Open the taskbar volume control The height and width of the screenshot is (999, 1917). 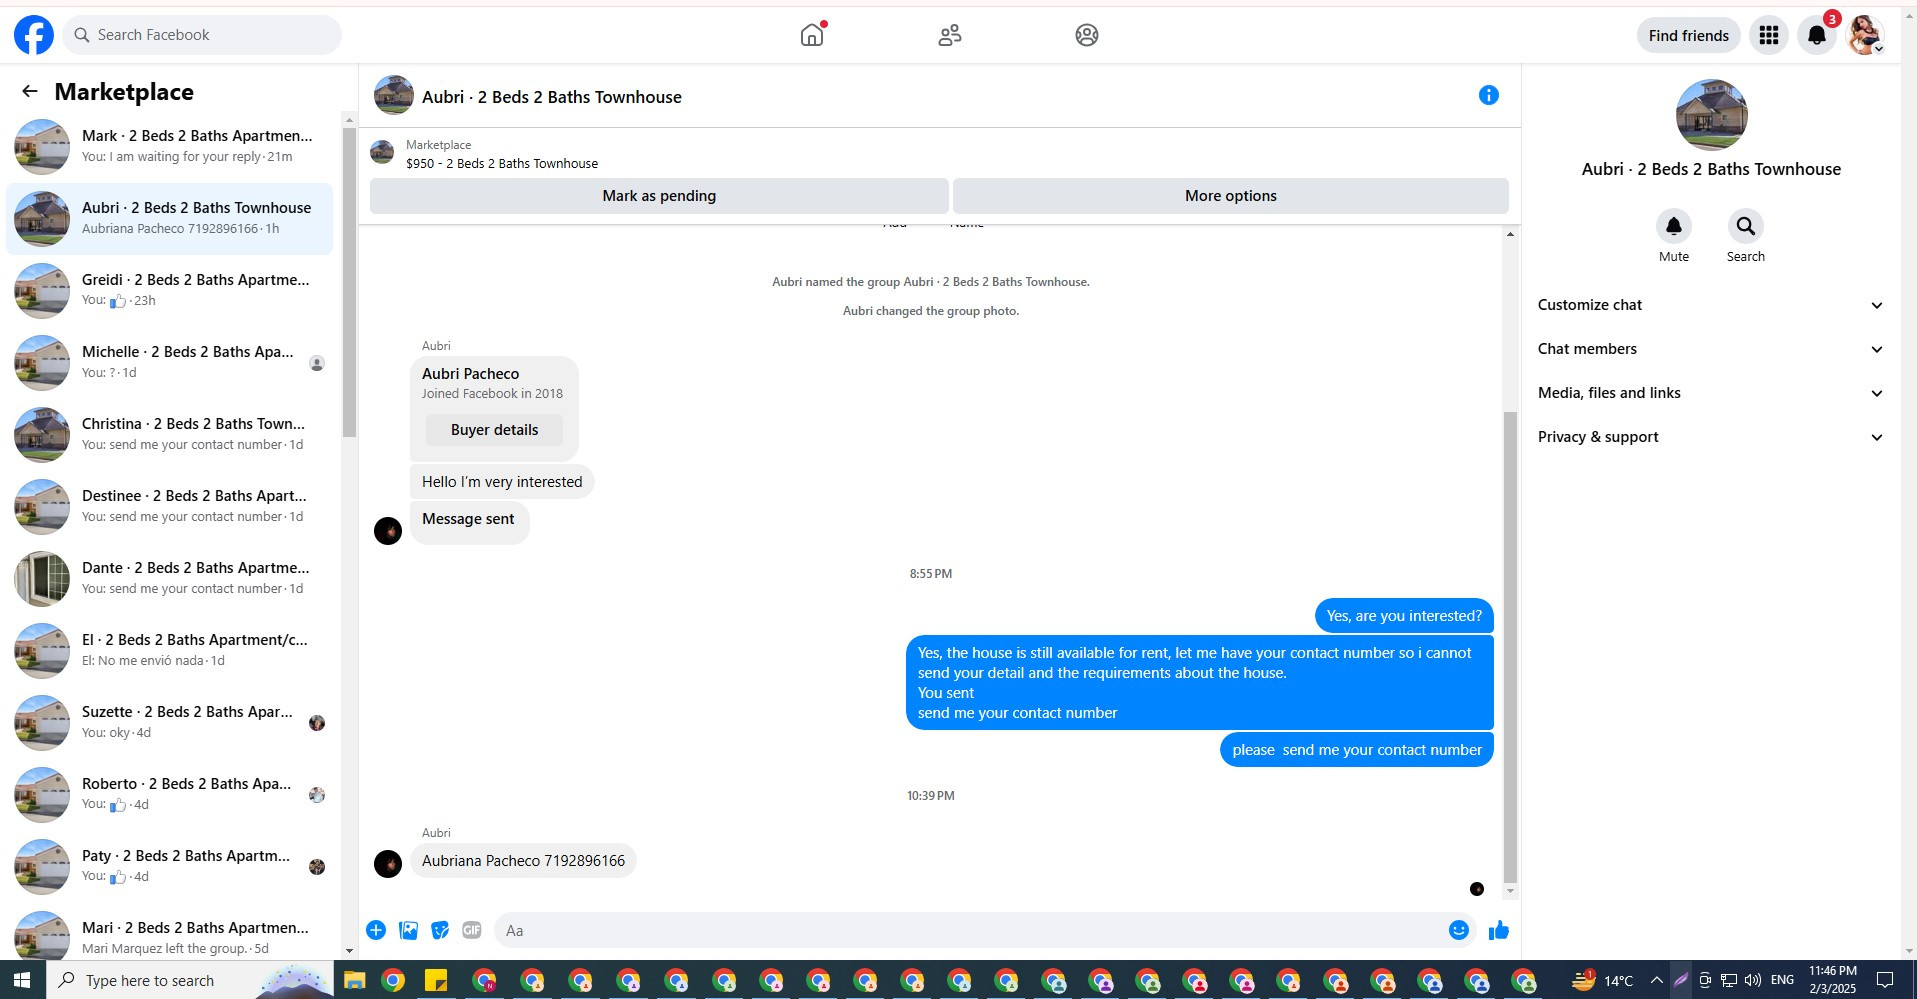coord(1753,980)
